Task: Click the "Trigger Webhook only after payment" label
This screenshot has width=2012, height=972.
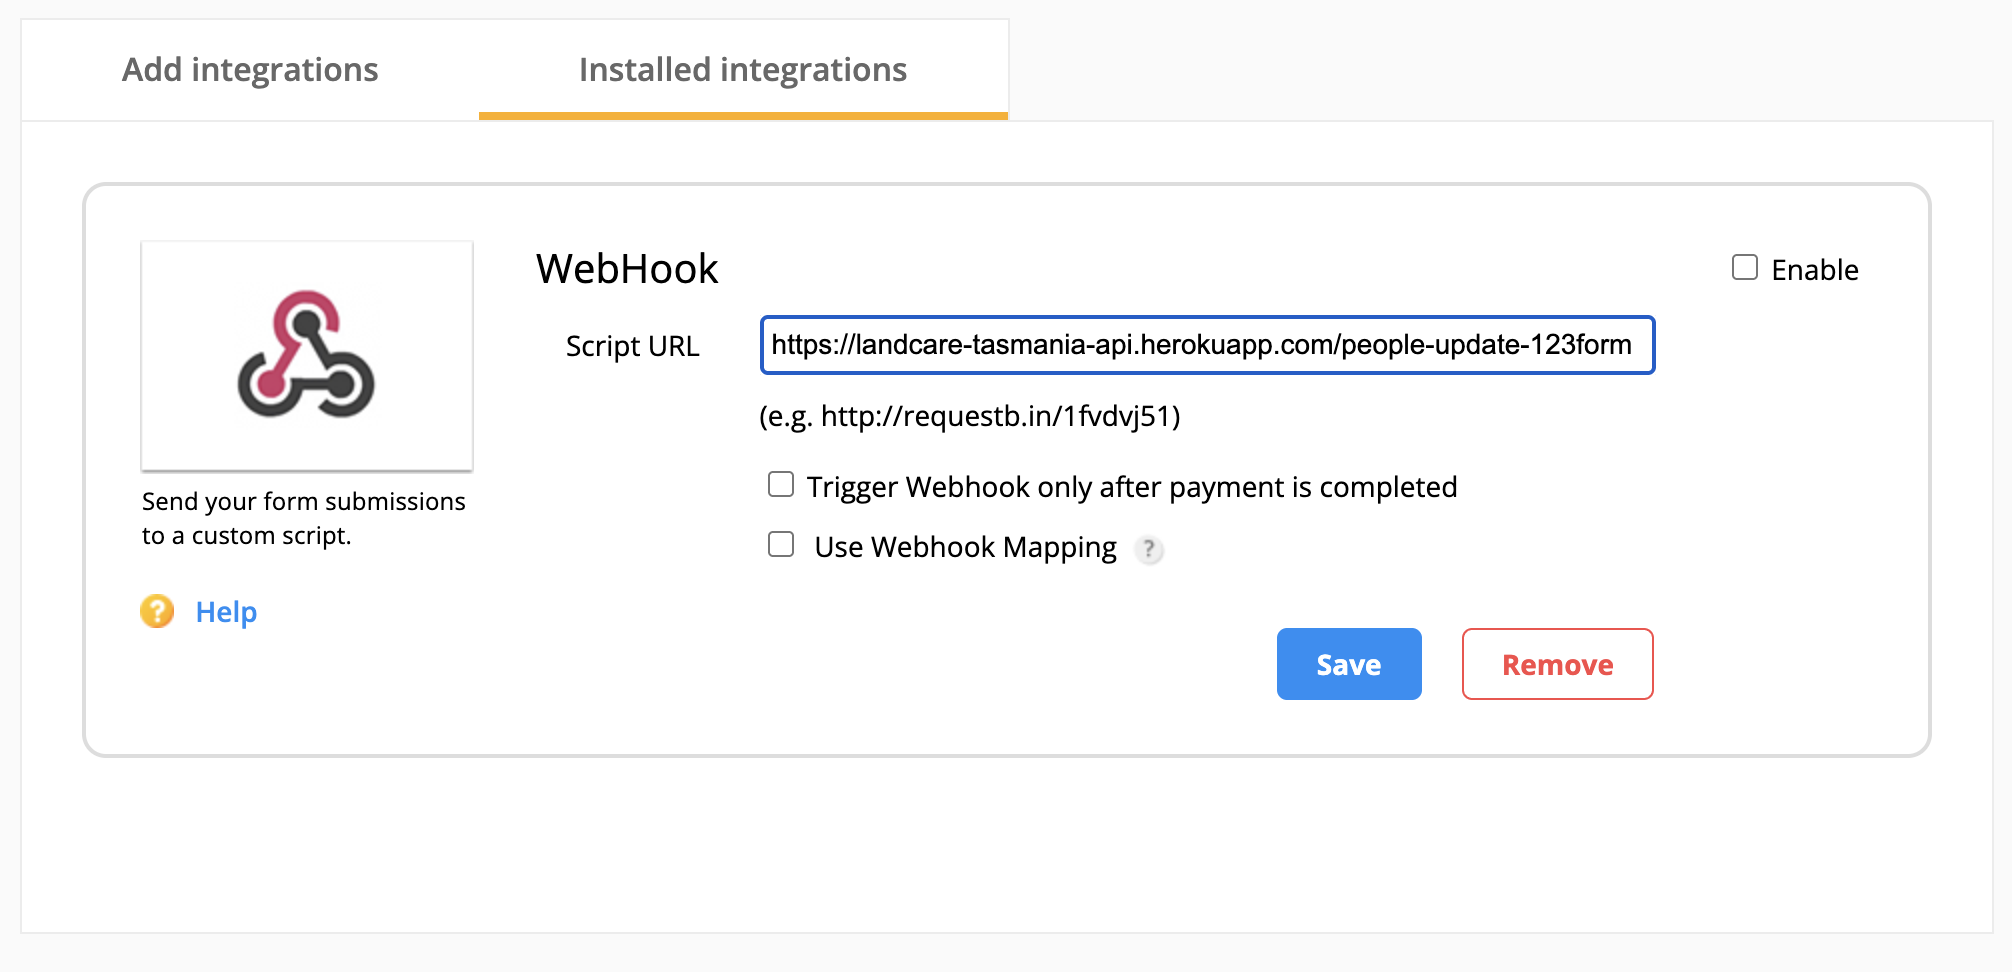Action: (1131, 487)
